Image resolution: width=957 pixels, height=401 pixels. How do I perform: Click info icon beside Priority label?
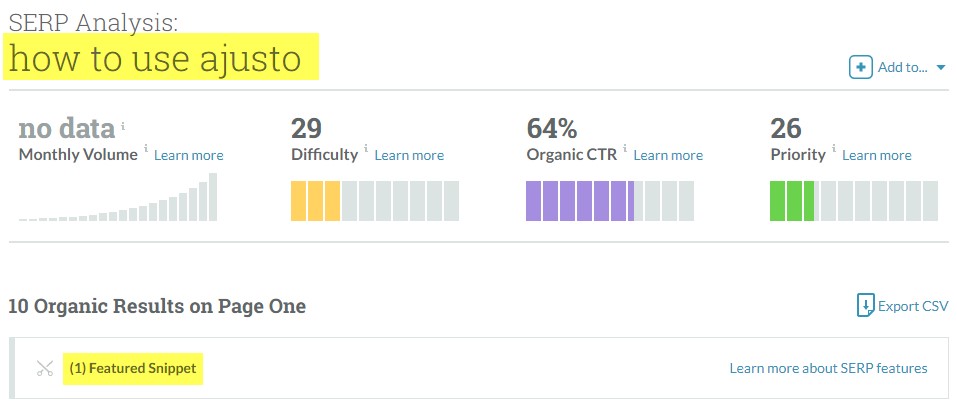tap(834, 149)
